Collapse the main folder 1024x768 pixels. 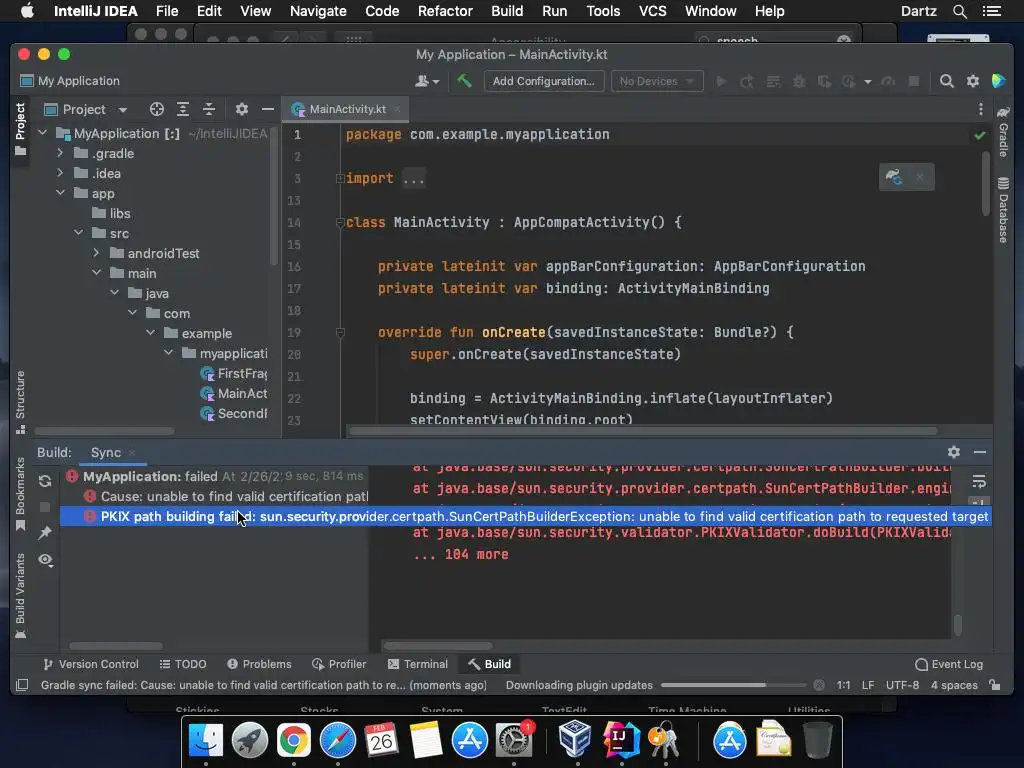[x=96, y=273]
